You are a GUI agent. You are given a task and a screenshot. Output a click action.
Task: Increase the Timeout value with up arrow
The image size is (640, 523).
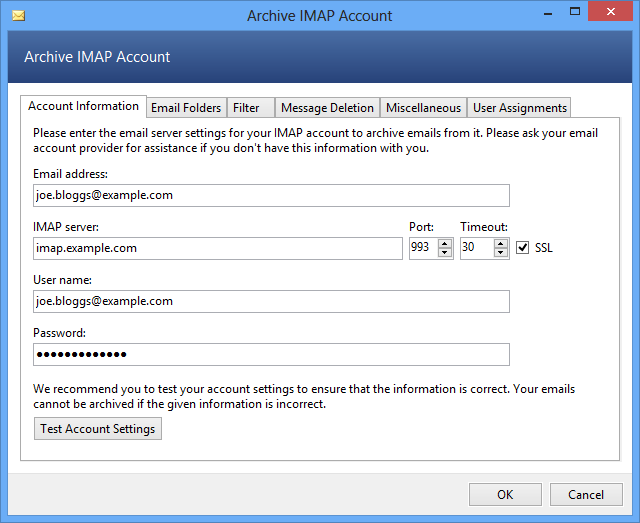coord(501,243)
